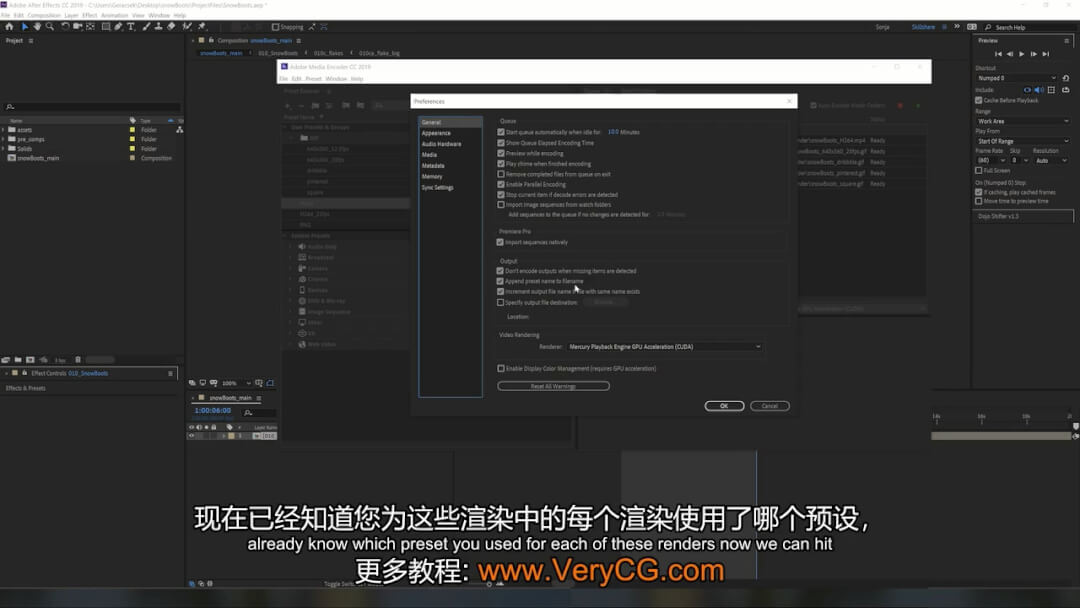Viewport: 1080px width, 608px height.
Task: Select the Hand tool
Action: pyautogui.click(x=37, y=27)
